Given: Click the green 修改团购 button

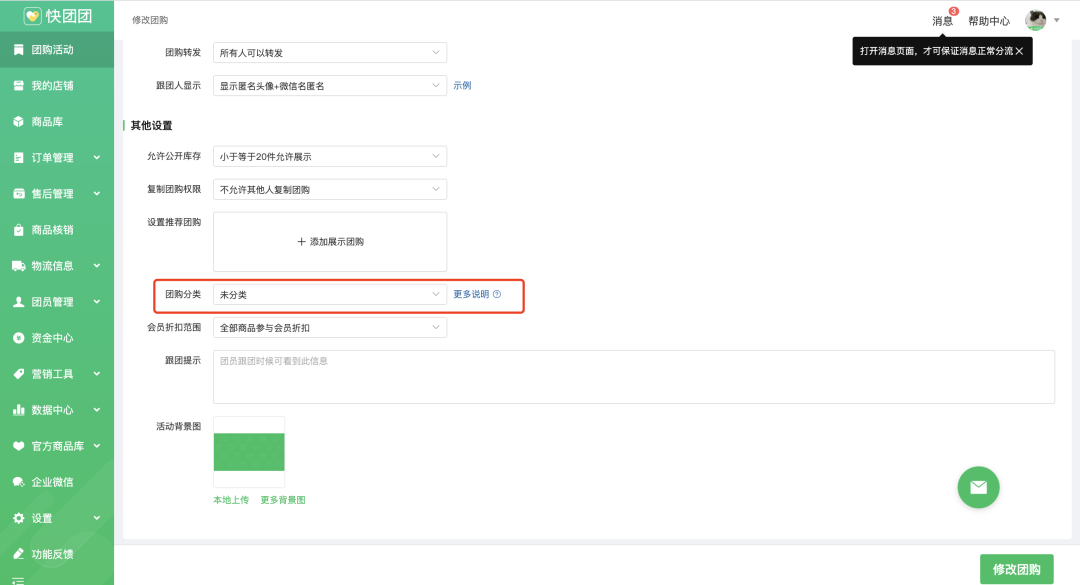Looking at the screenshot, I should pos(1016,569).
